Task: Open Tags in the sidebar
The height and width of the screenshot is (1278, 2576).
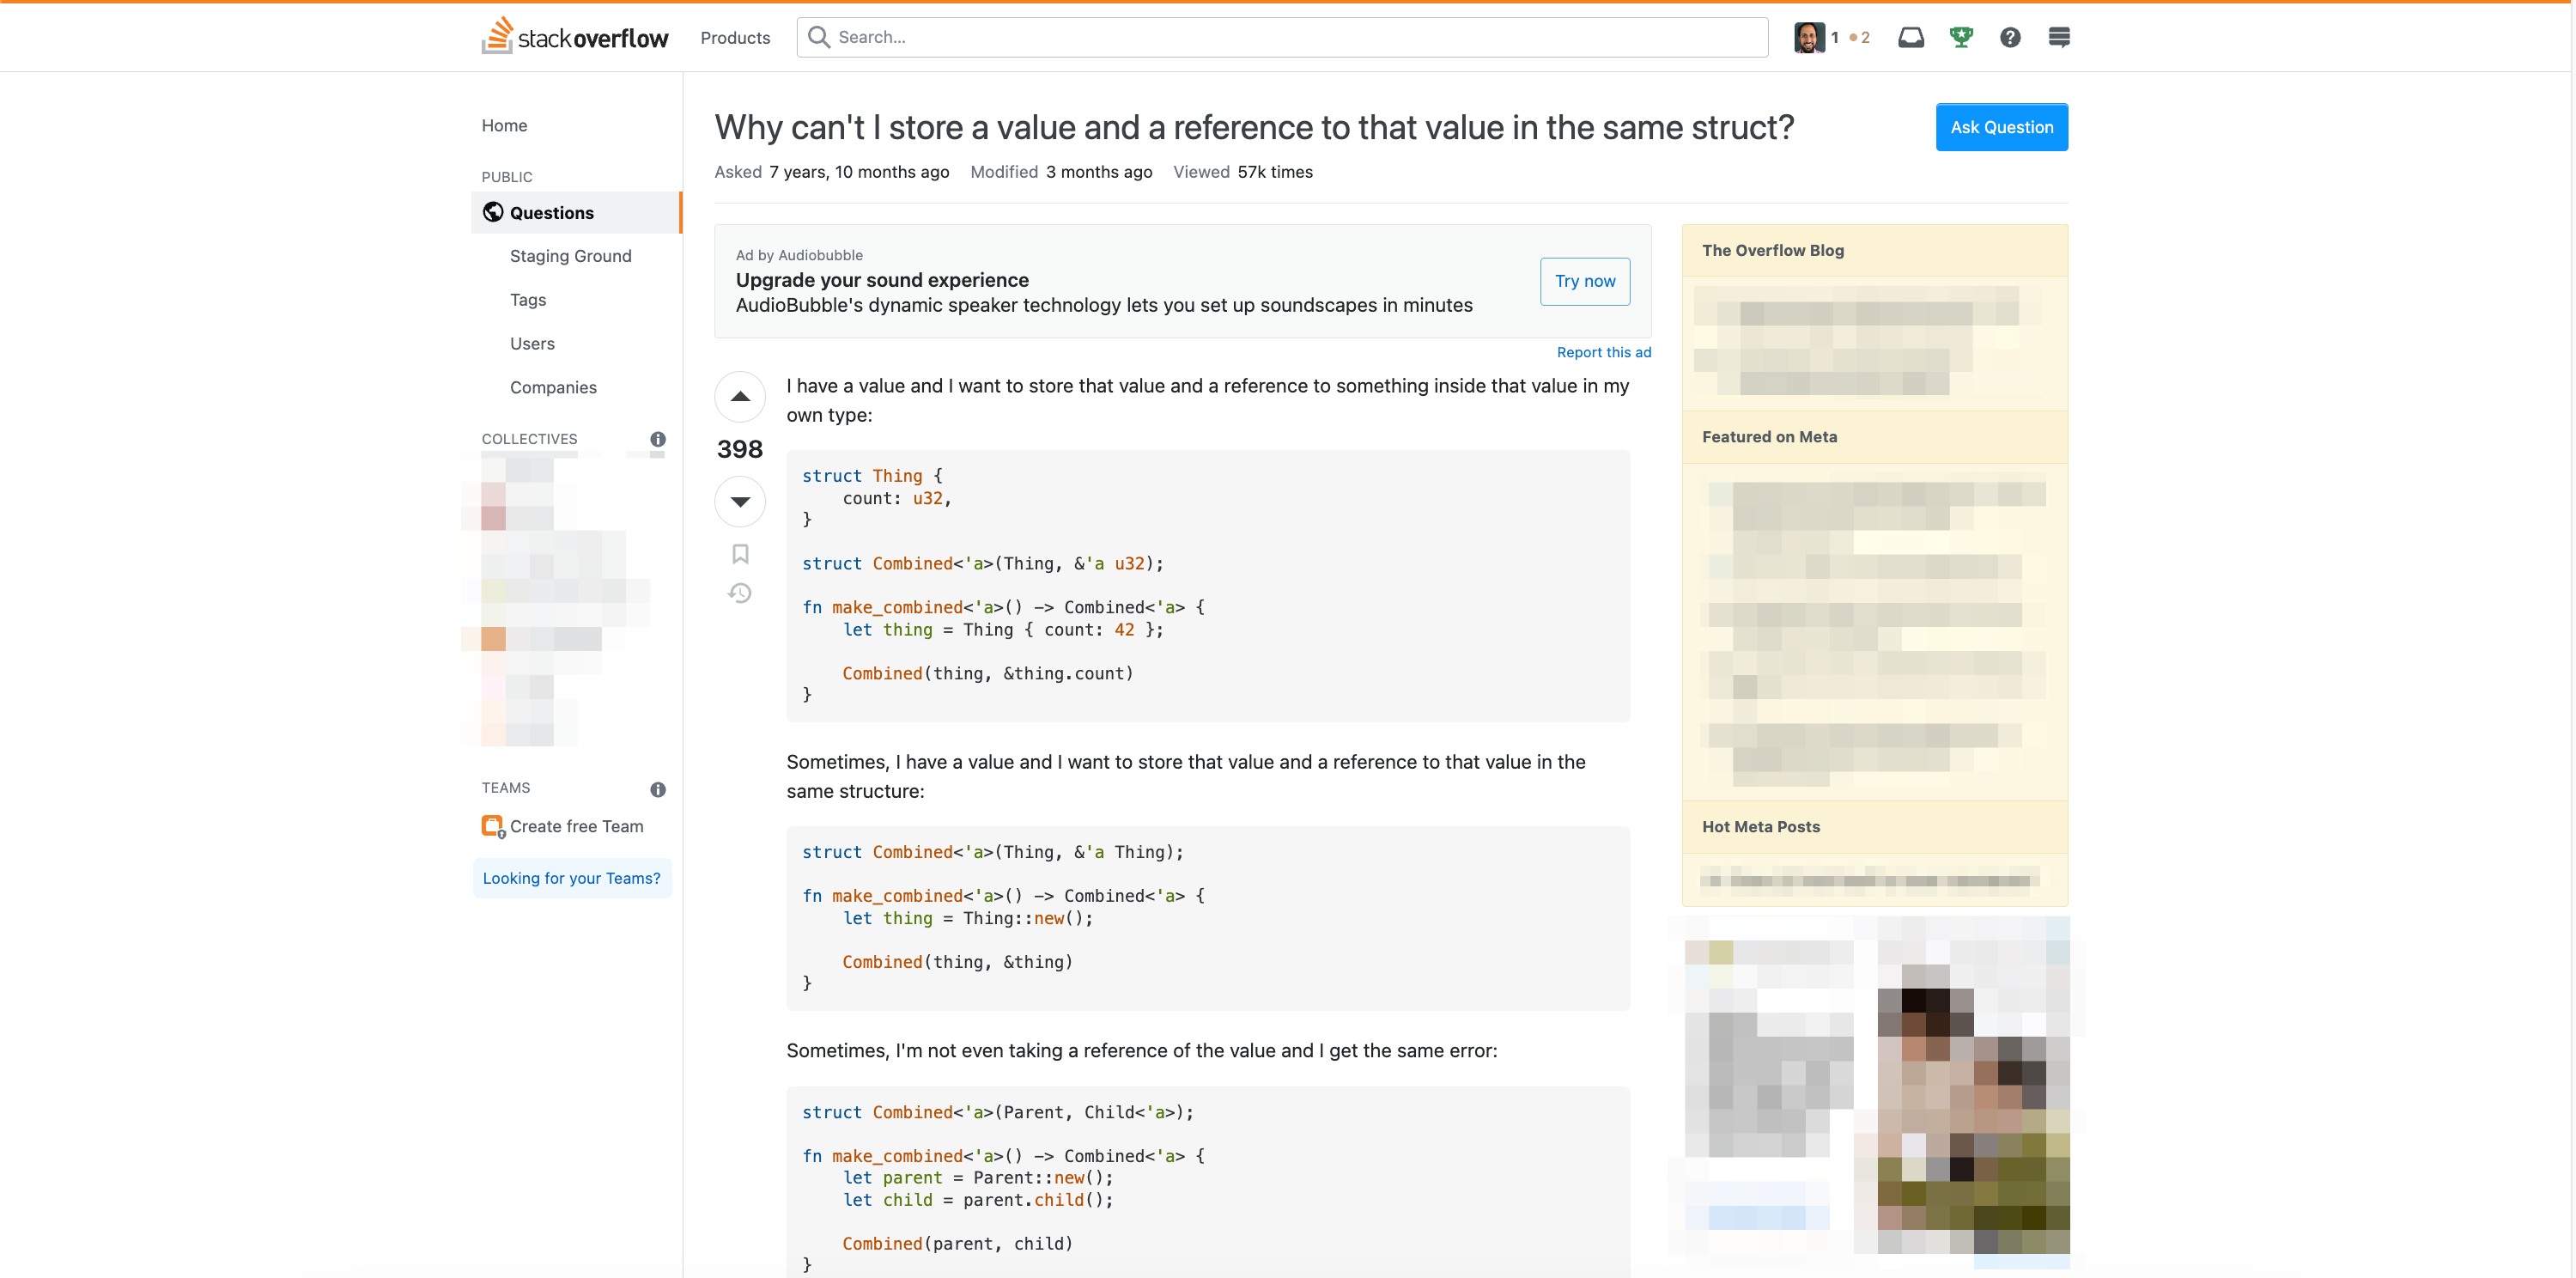Action: click(528, 300)
